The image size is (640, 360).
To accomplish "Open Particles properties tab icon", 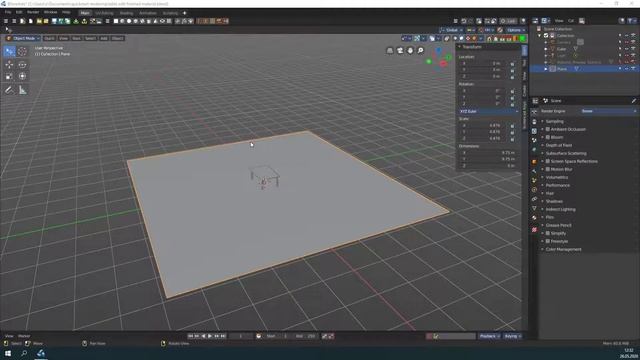I will 534,180.
